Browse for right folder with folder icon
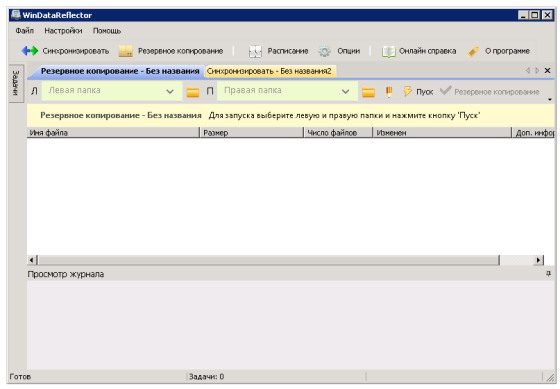This screenshot has height=389, width=560. click(x=368, y=92)
